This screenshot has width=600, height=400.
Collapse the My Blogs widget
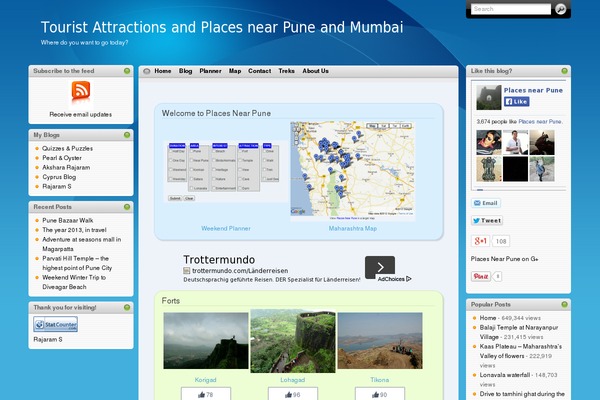point(127,135)
